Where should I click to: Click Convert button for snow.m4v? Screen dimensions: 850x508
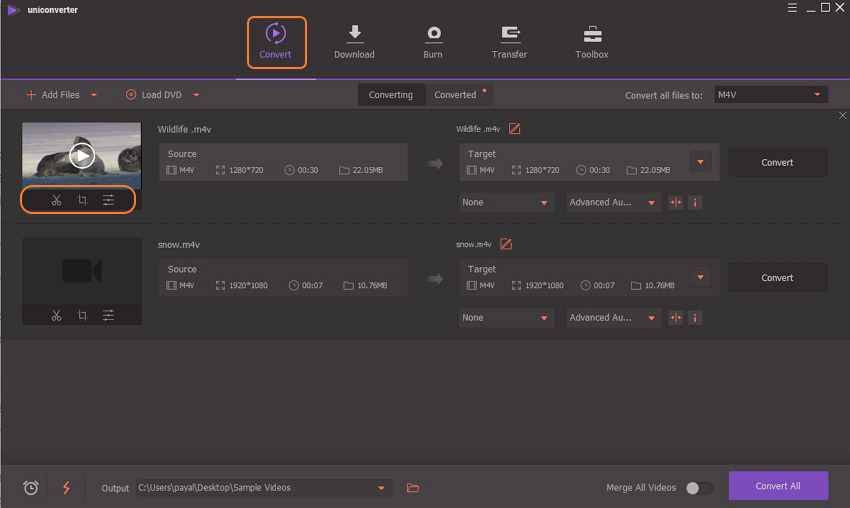776,278
